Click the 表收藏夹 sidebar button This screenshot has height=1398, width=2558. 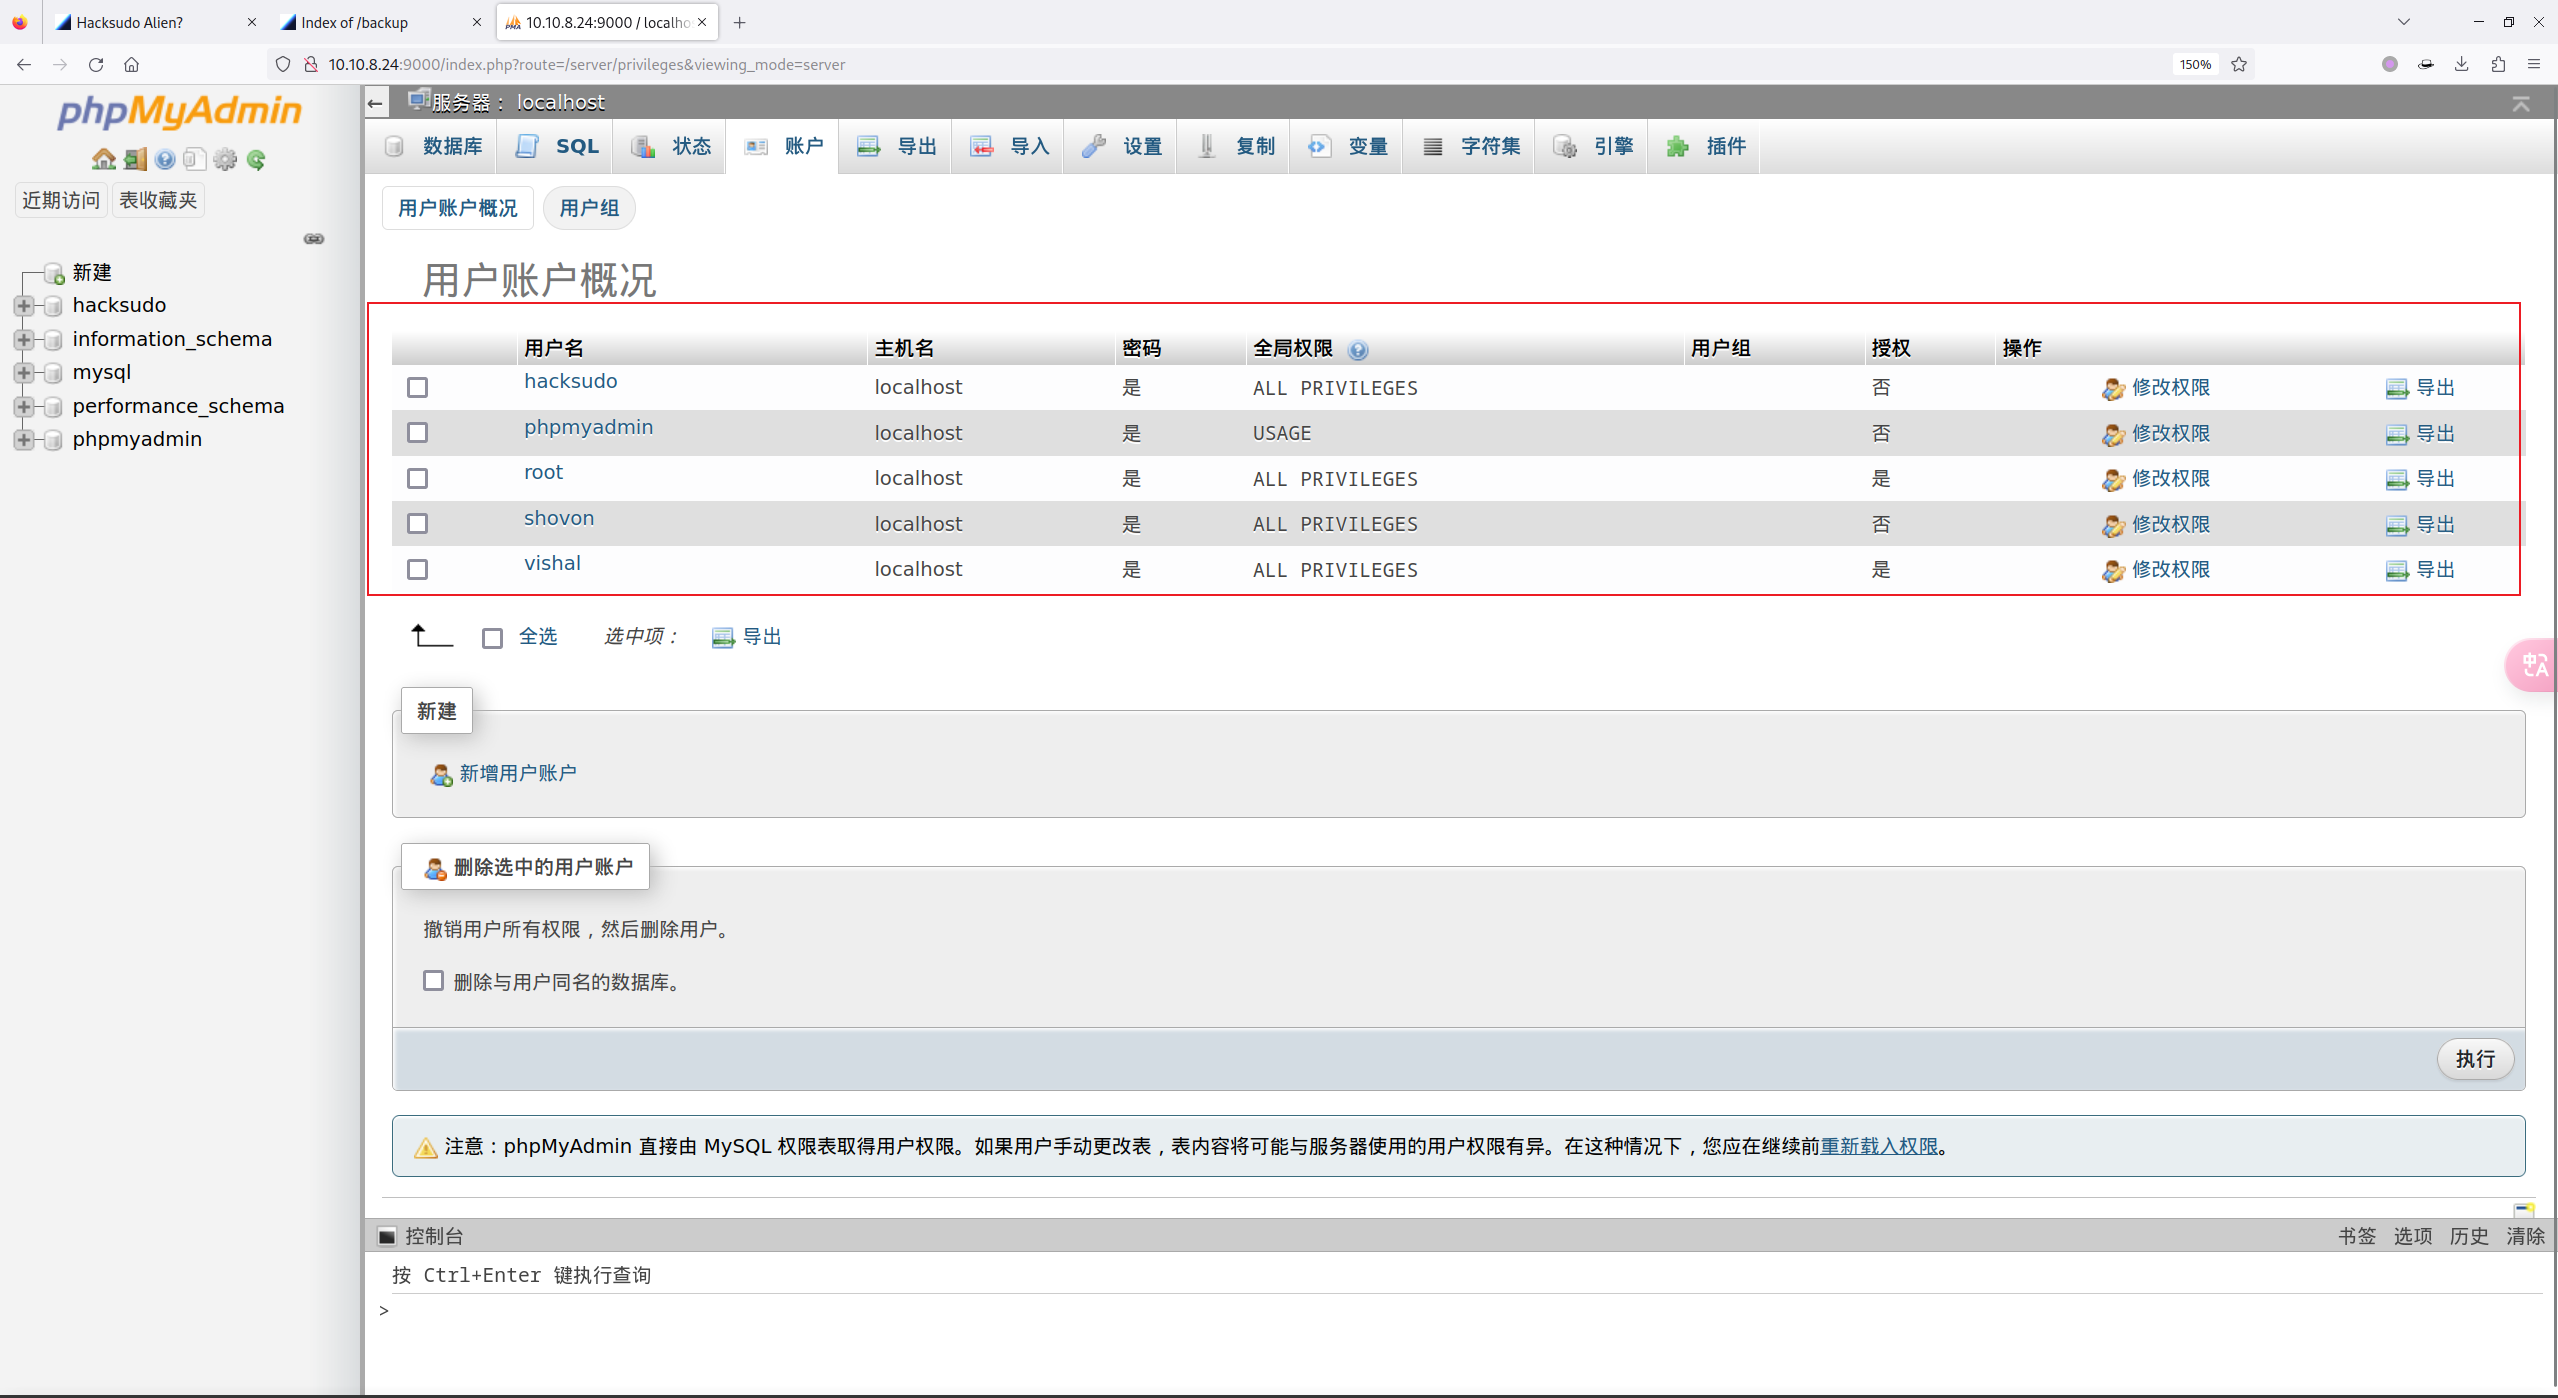[x=158, y=200]
